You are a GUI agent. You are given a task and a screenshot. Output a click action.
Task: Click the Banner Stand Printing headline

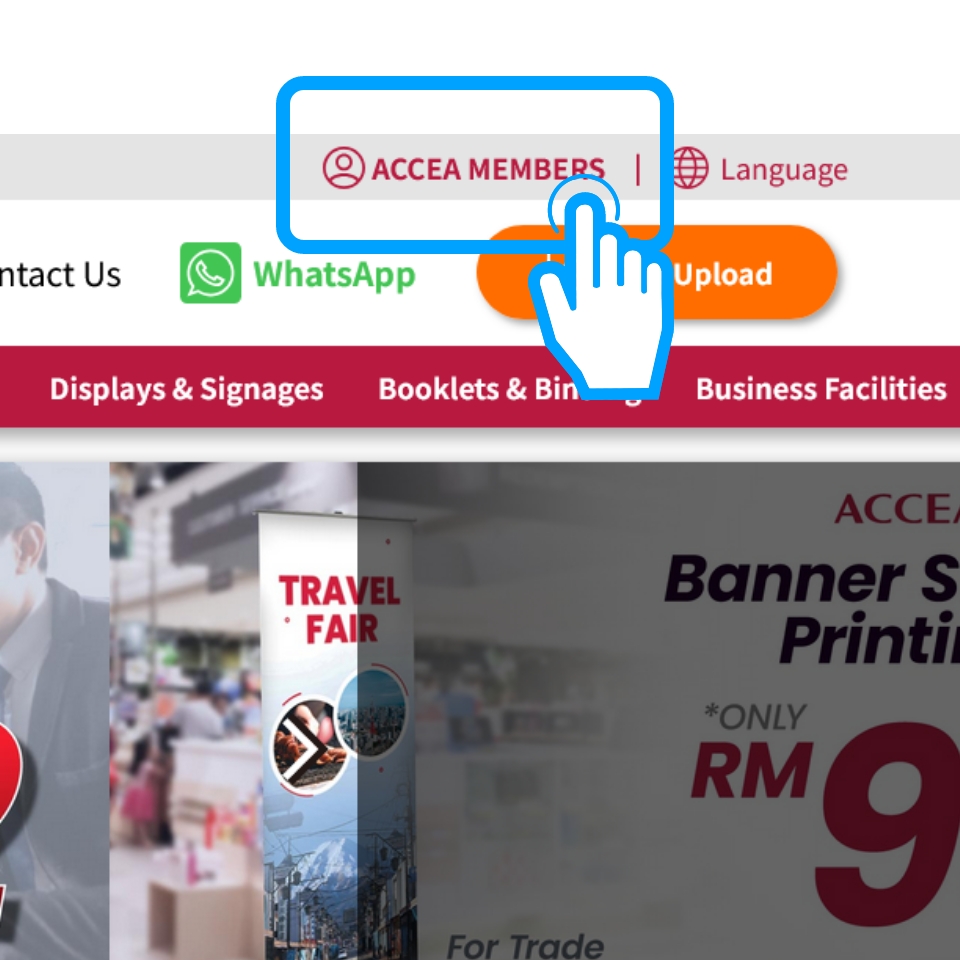(x=812, y=609)
